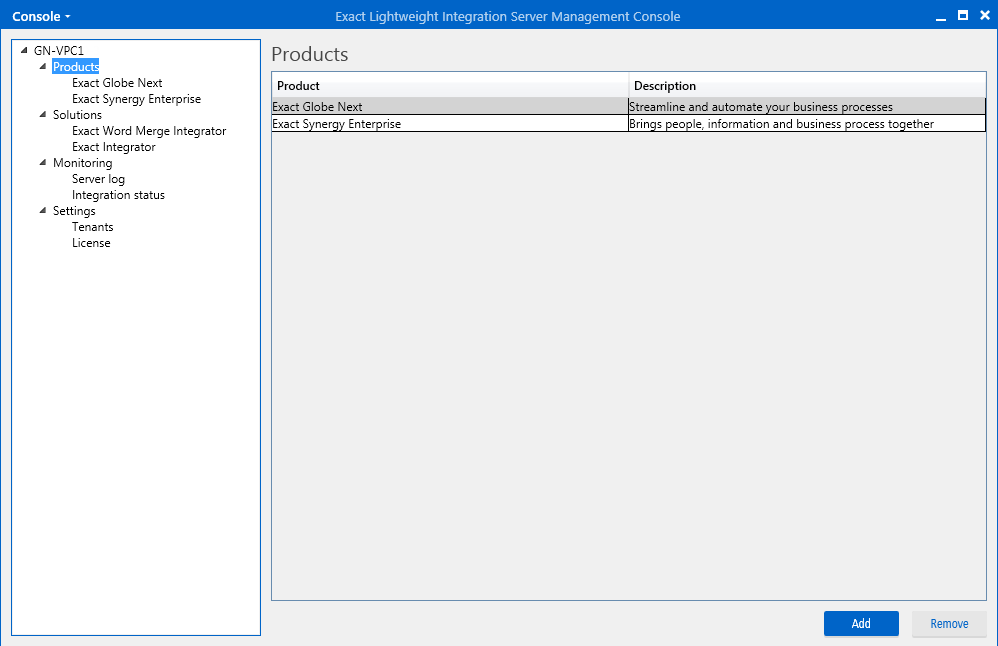Open the Console dropdown menu
Image resolution: width=998 pixels, height=646 pixels.
(41, 17)
